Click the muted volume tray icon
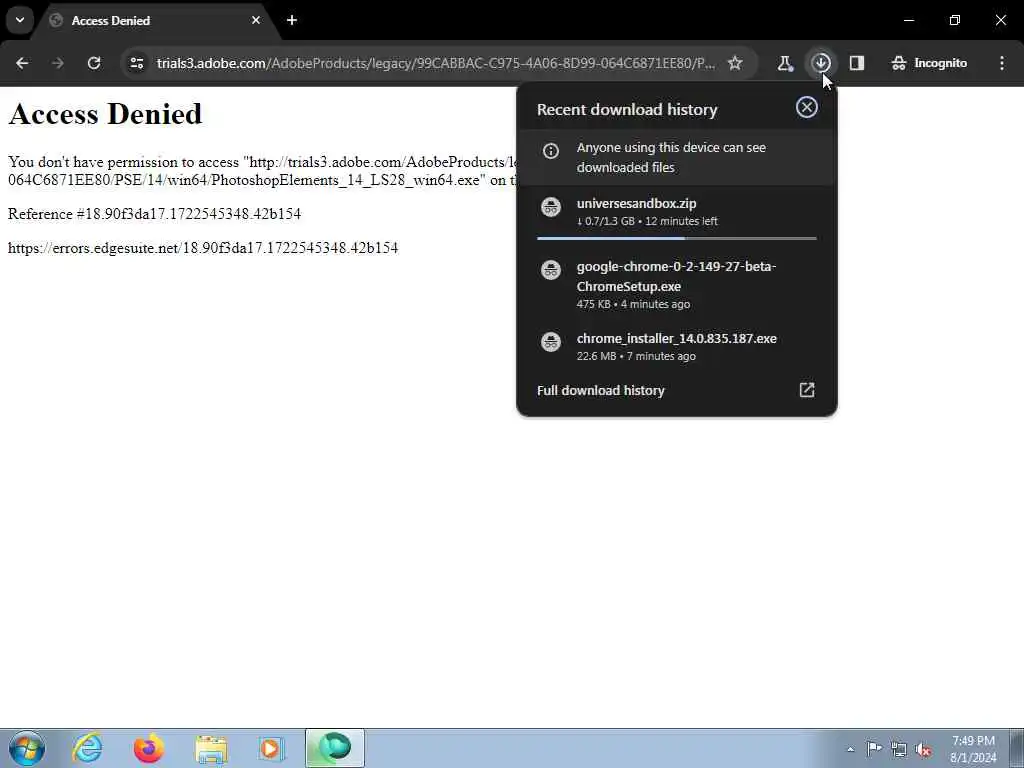The image size is (1024, 768). [x=923, y=749]
